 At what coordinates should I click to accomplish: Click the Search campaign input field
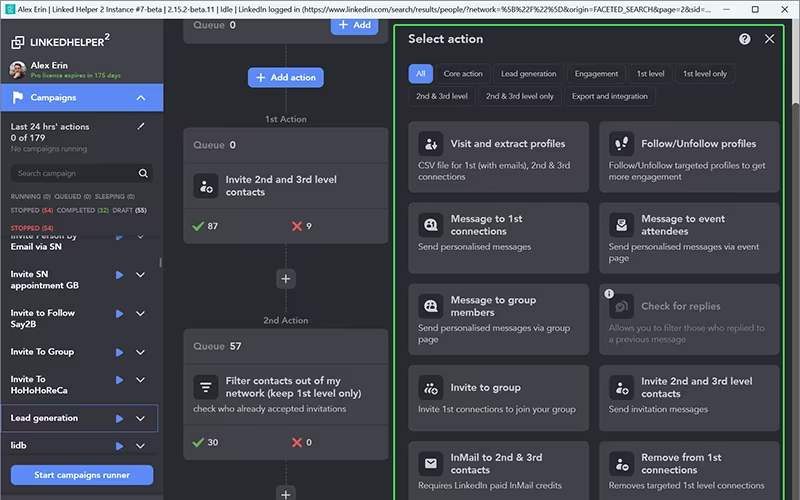pyautogui.click(x=82, y=173)
